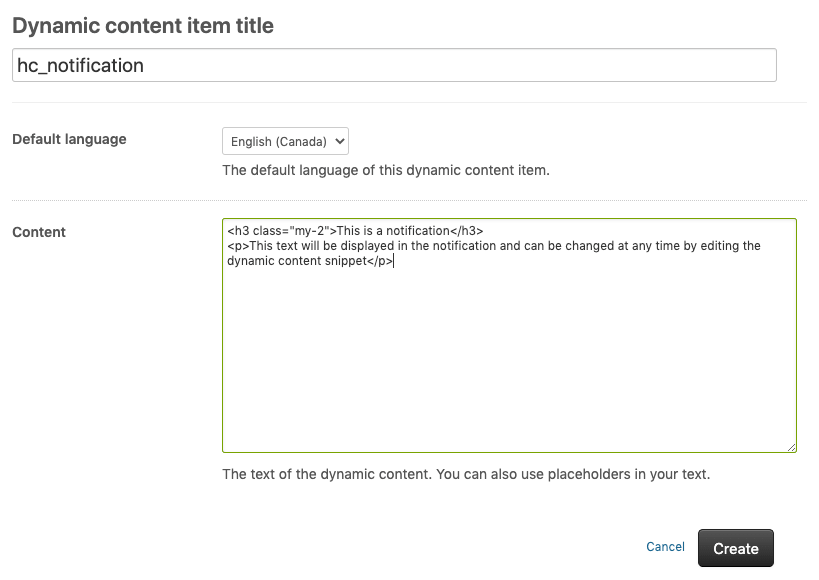The height and width of the screenshot is (580, 819).
Task: Click the help text mentioning placeholders
Action: pos(465,474)
